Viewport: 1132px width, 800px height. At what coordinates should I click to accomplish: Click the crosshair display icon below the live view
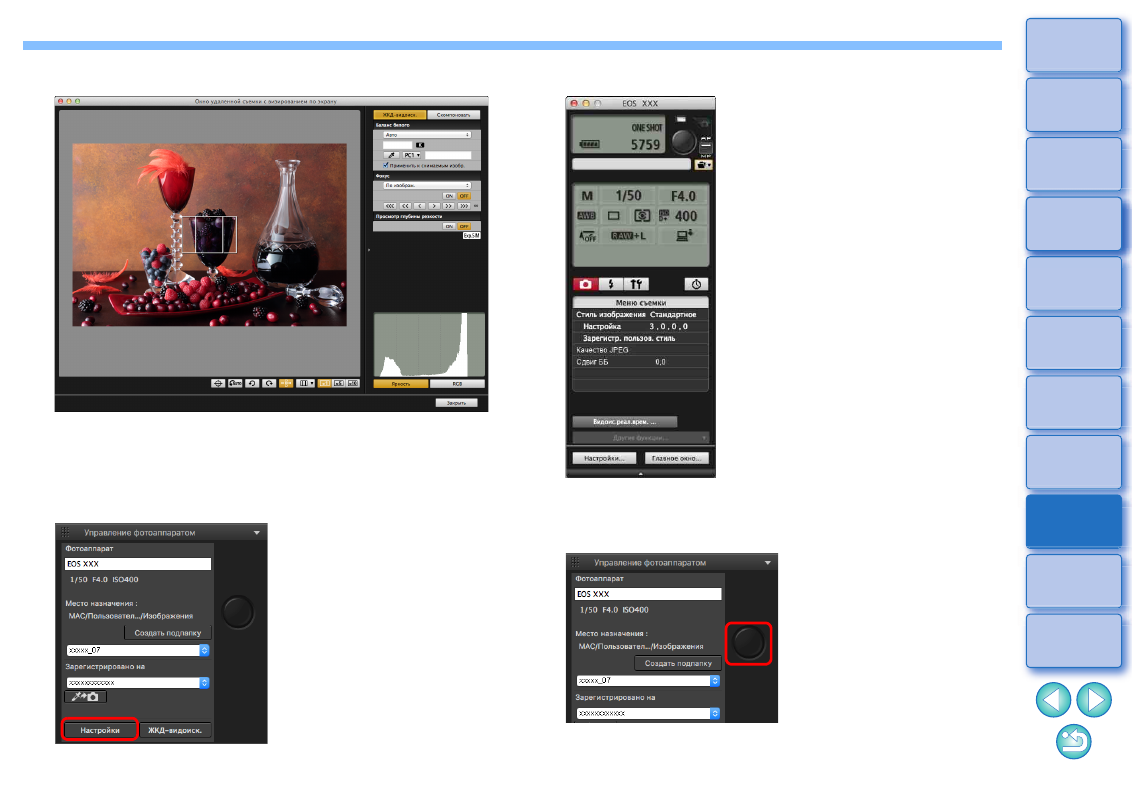coord(218,383)
